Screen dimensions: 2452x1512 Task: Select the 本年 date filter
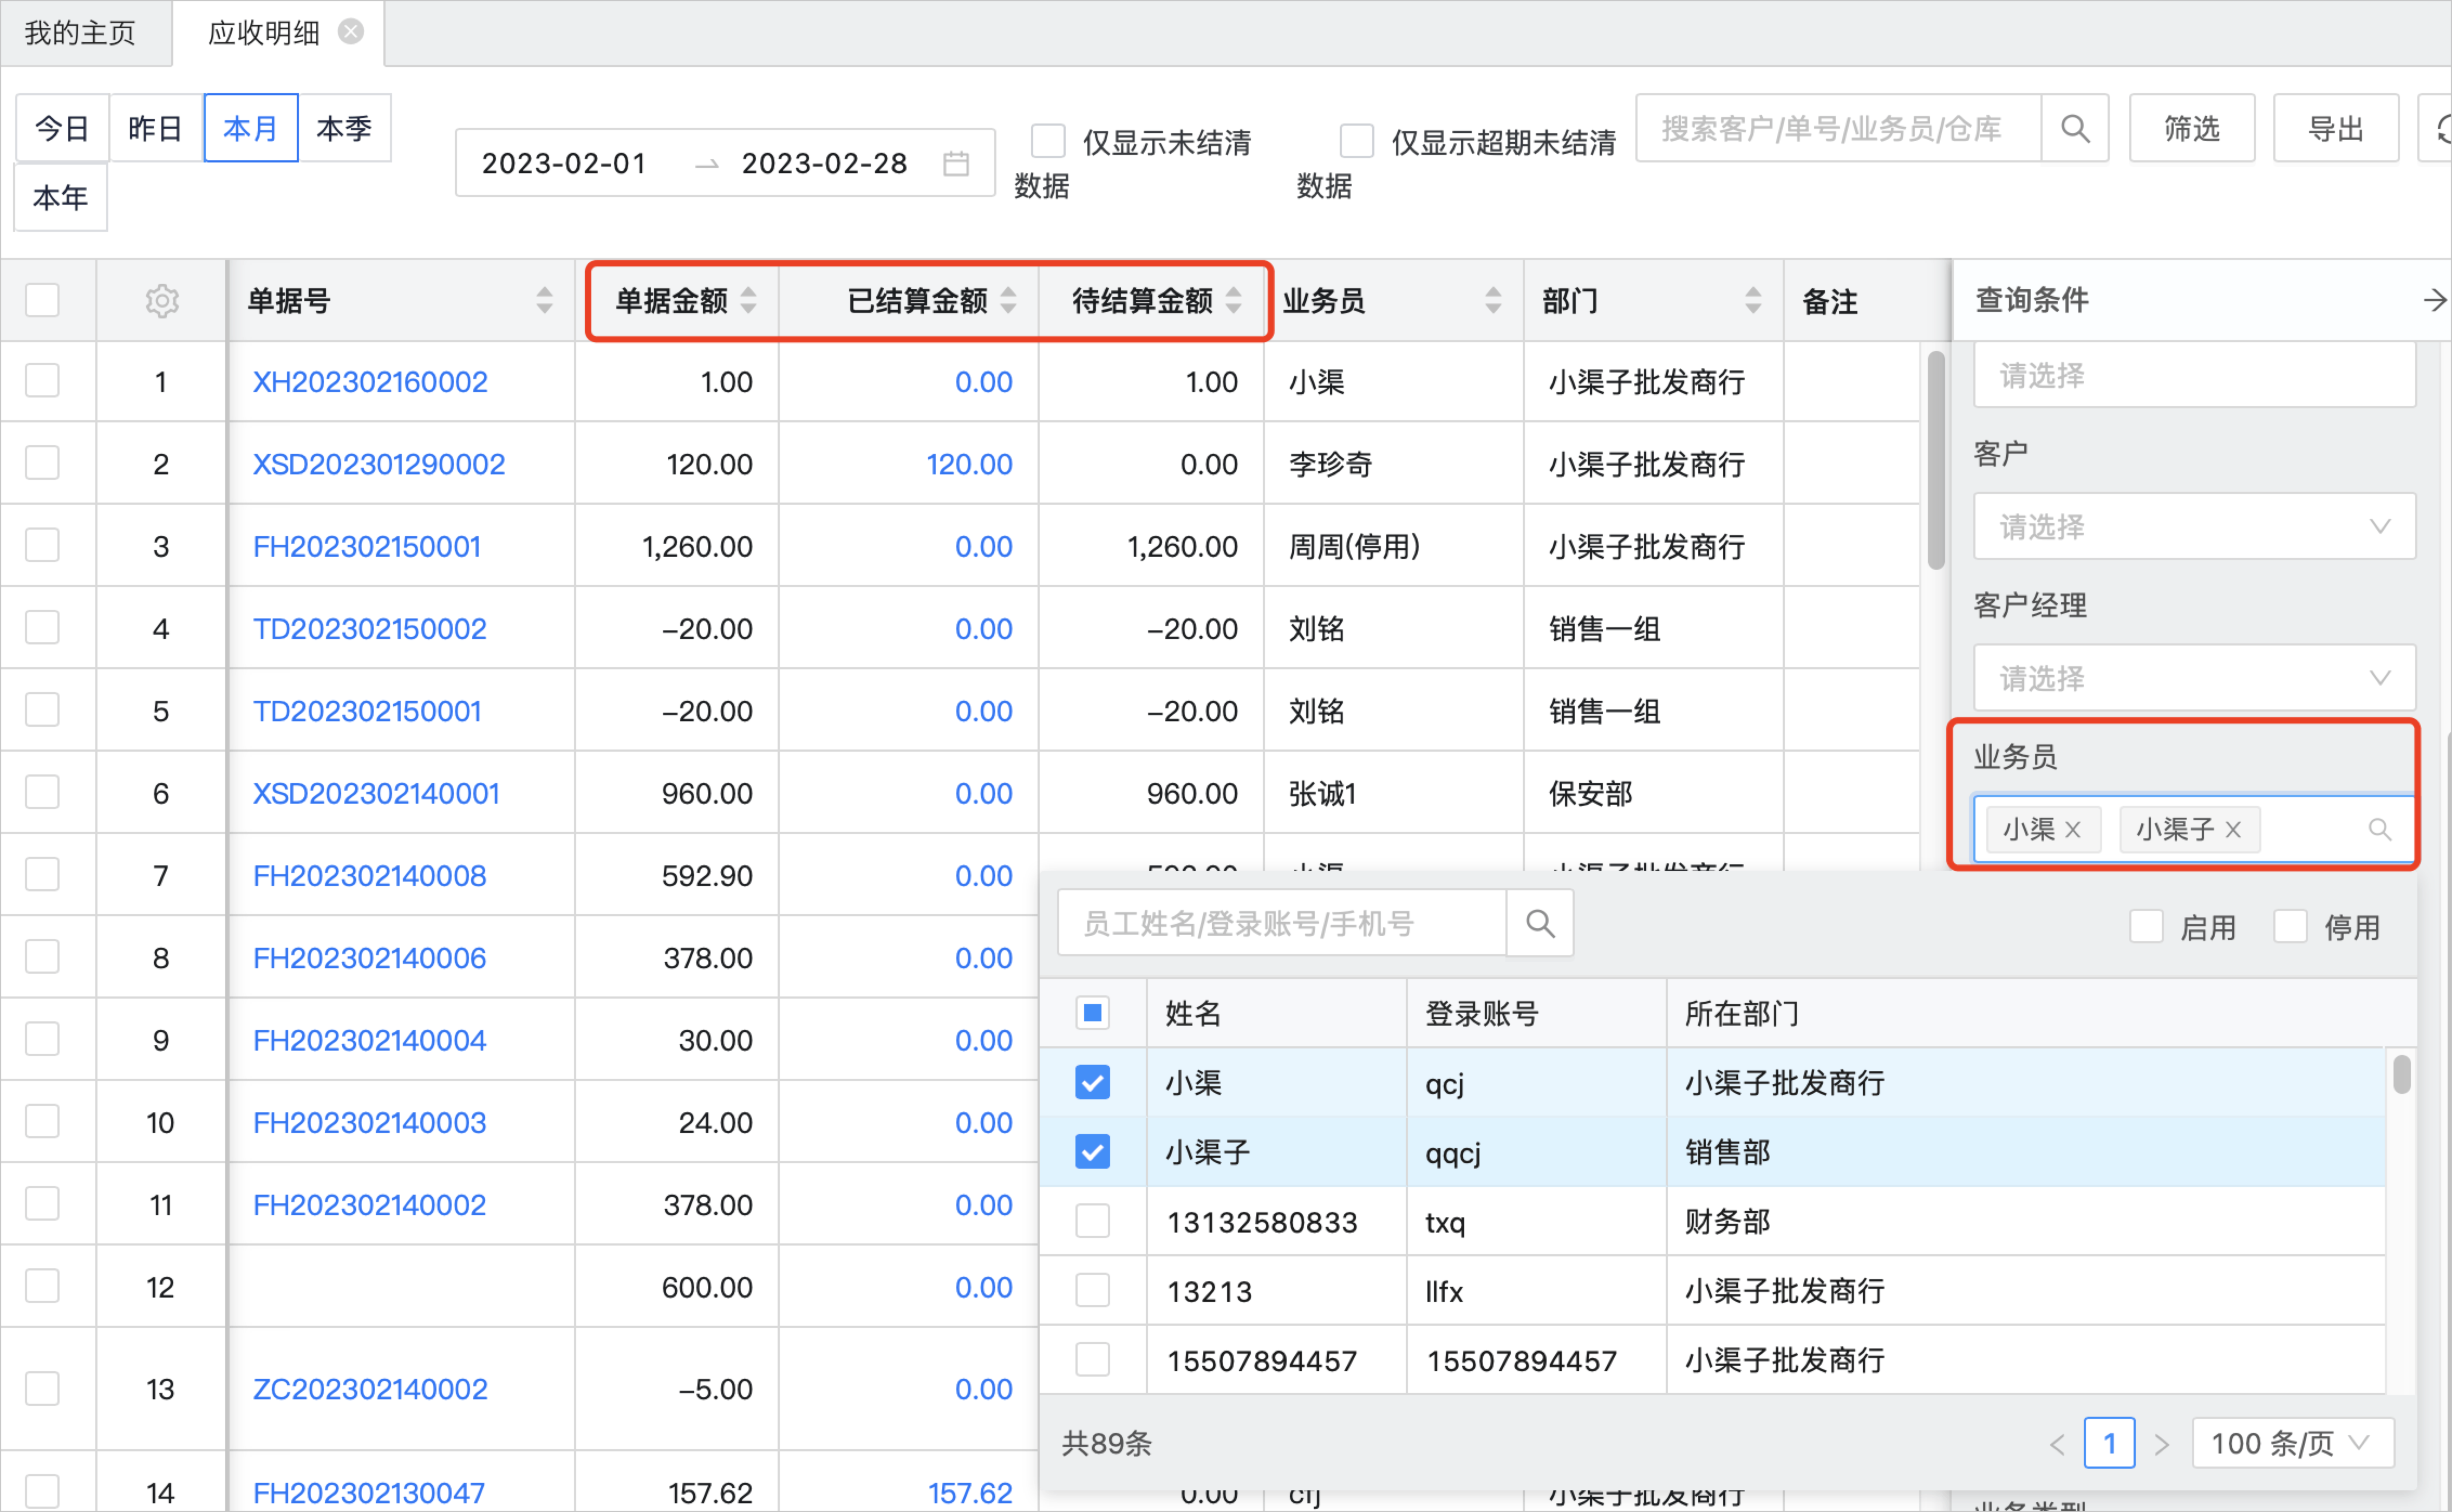pos(61,197)
